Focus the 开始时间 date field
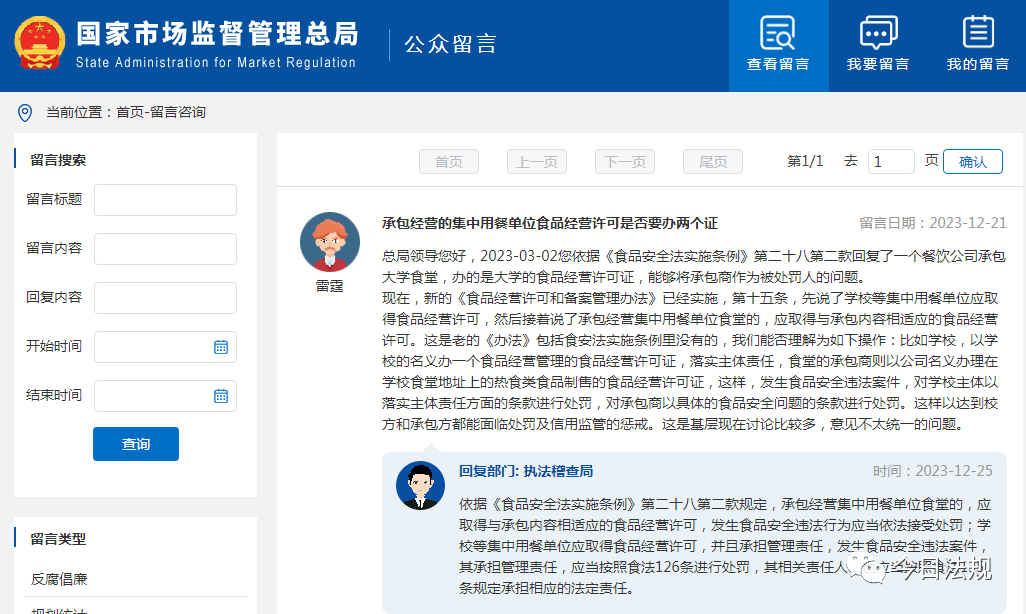The height and width of the screenshot is (614, 1026). click(166, 347)
